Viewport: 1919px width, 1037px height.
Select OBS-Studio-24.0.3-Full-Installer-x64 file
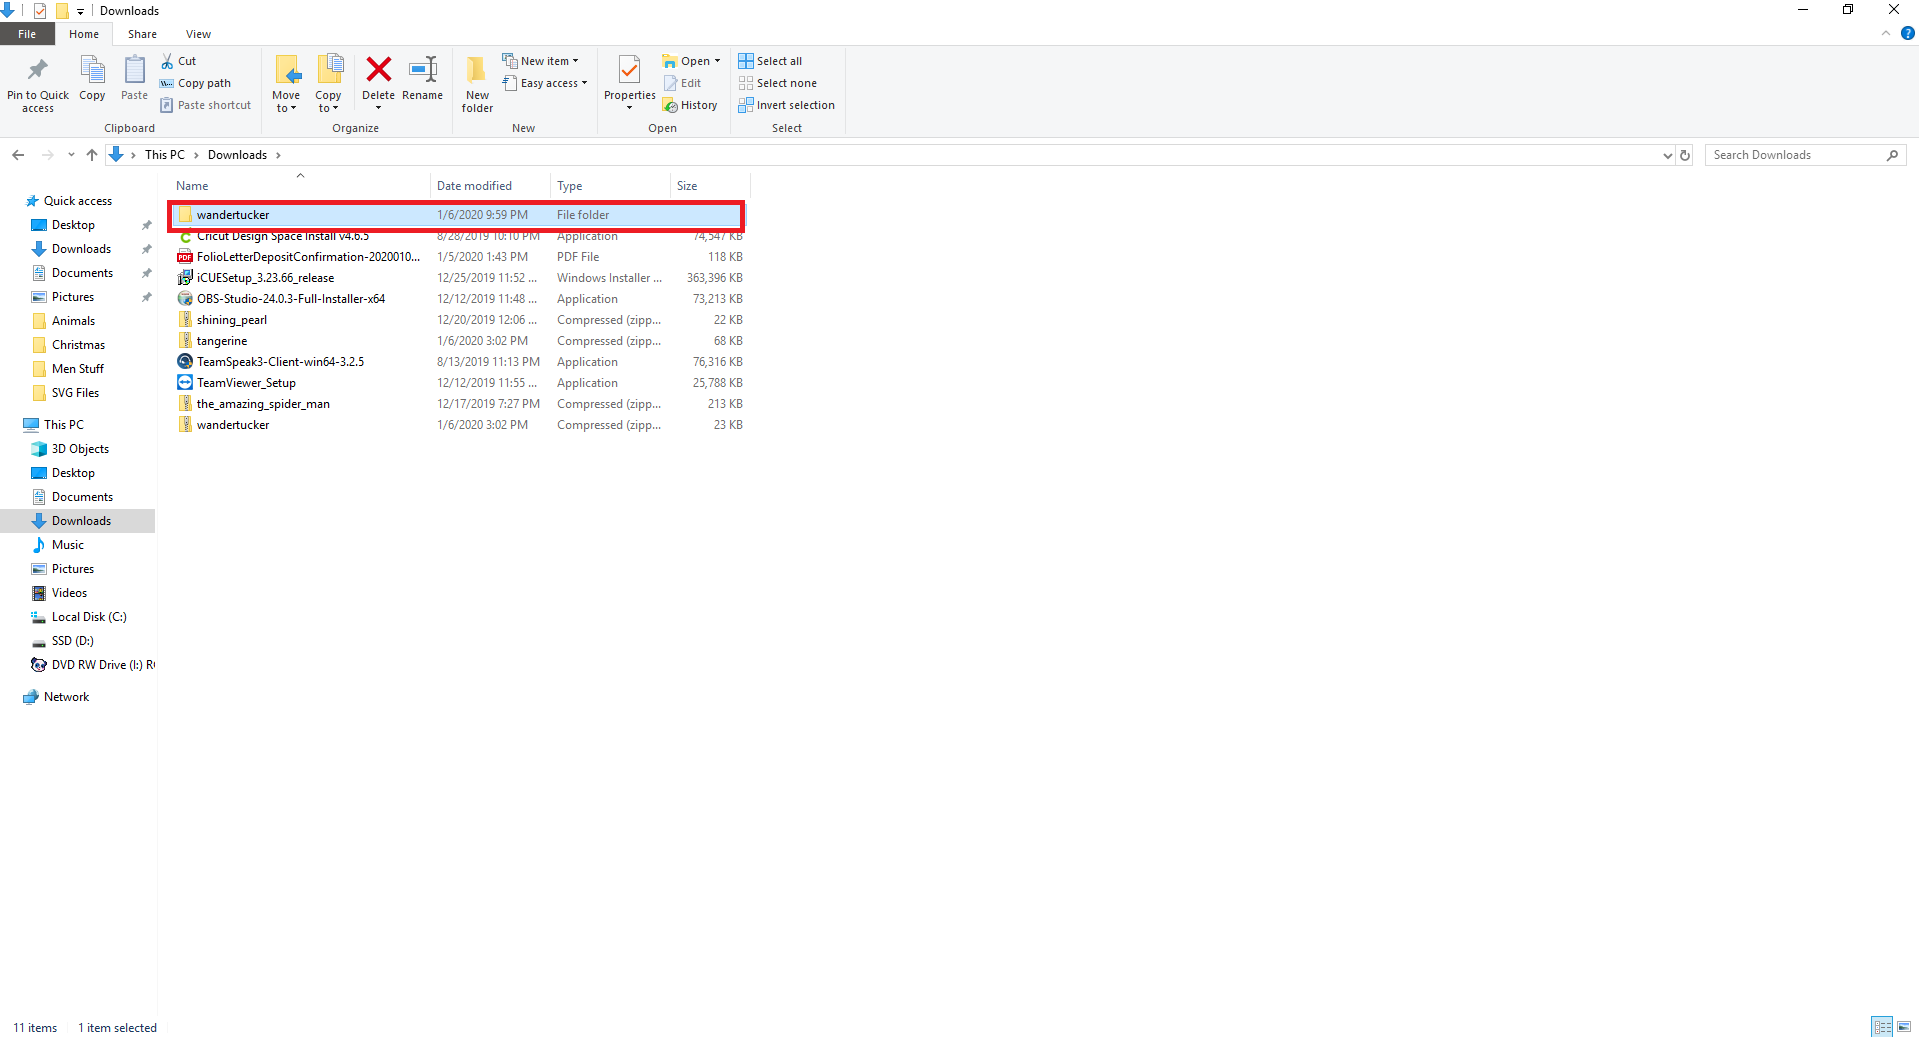pyautogui.click(x=459, y=299)
